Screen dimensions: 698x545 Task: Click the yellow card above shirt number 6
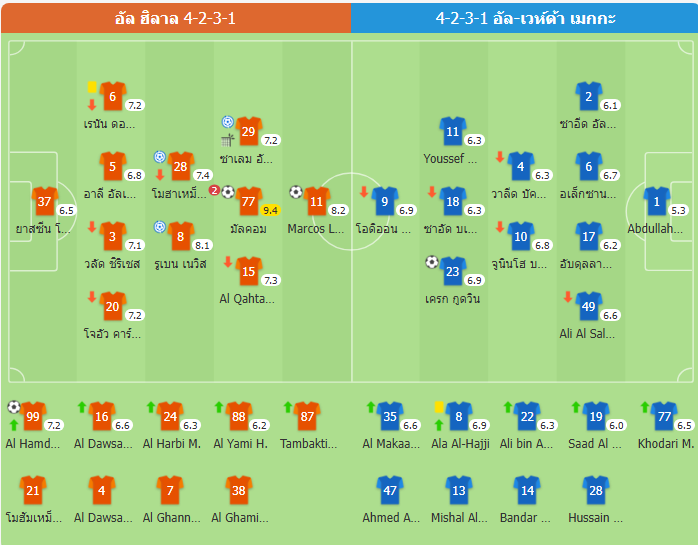click(92, 88)
